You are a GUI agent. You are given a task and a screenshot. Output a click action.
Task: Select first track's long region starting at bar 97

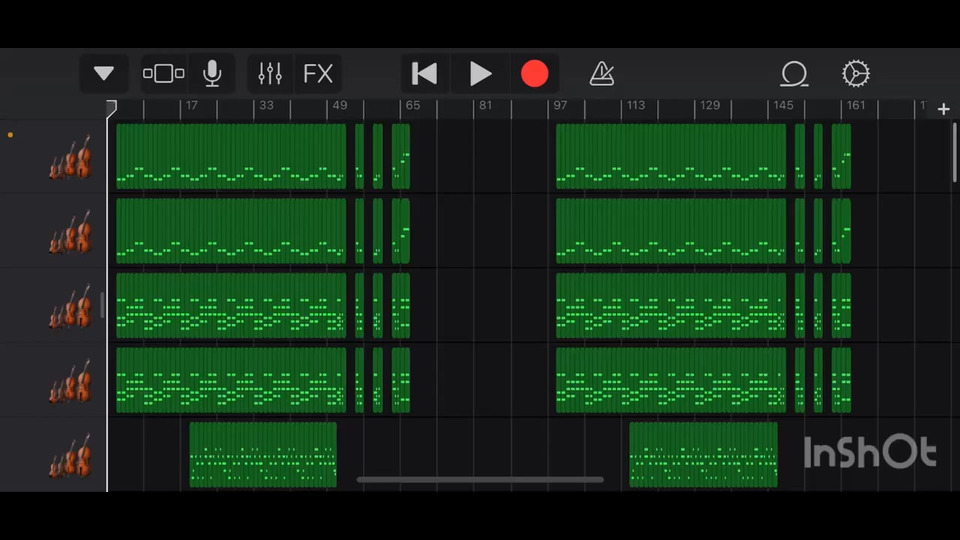coord(671,156)
